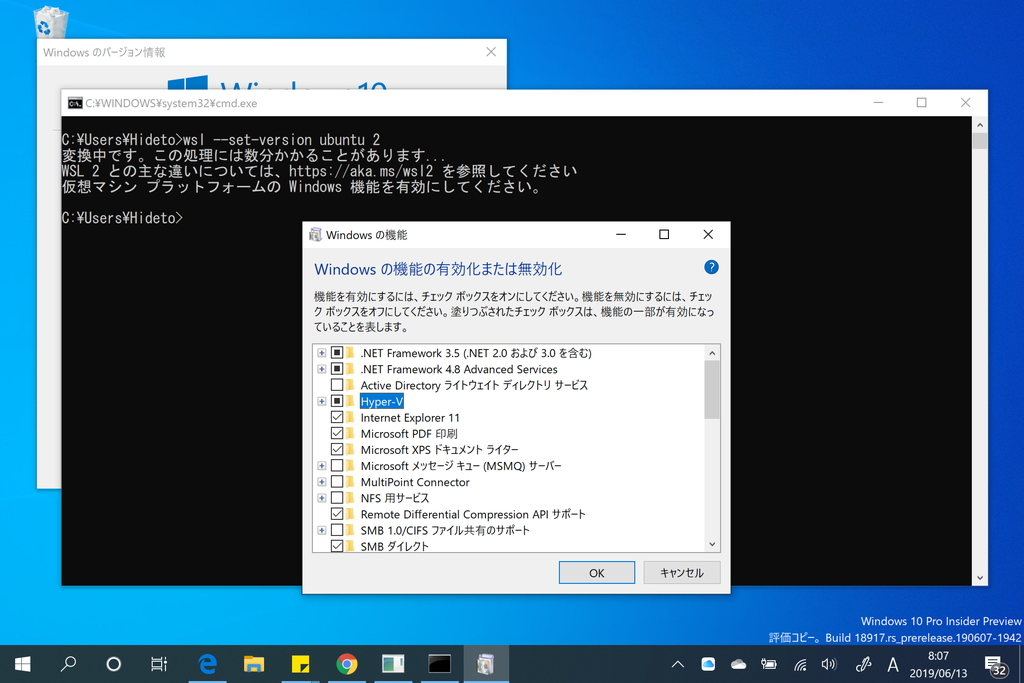Confirm feature changes with the OK button

coord(596,572)
